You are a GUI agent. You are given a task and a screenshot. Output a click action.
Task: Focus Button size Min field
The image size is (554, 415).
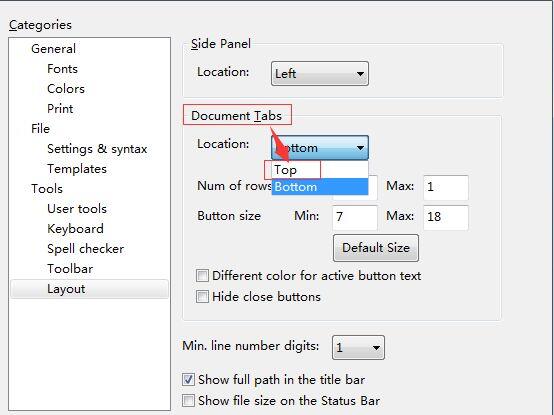pos(355,217)
